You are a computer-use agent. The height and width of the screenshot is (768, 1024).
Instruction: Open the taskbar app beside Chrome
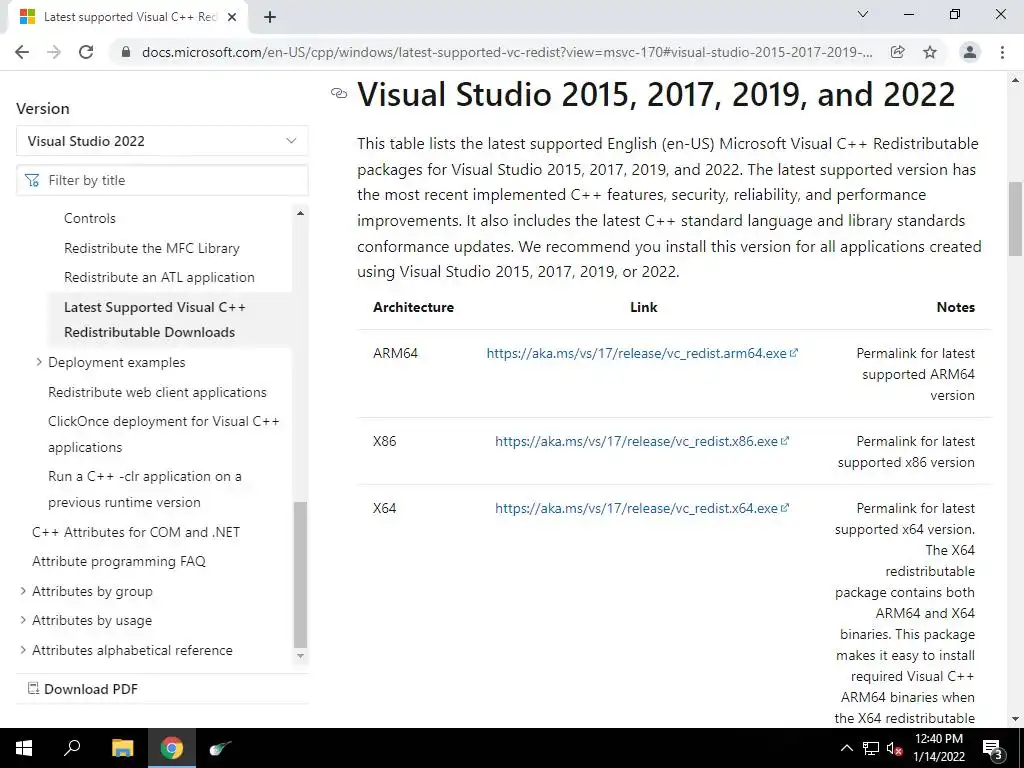[220, 748]
